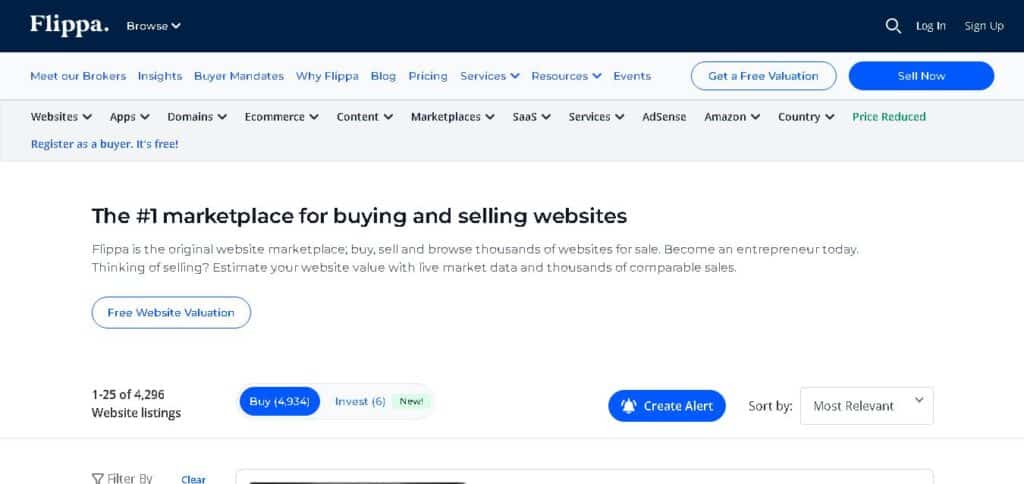Click the Free Website Valuation button
This screenshot has height=484, width=1024.
(x=171, y=312)
